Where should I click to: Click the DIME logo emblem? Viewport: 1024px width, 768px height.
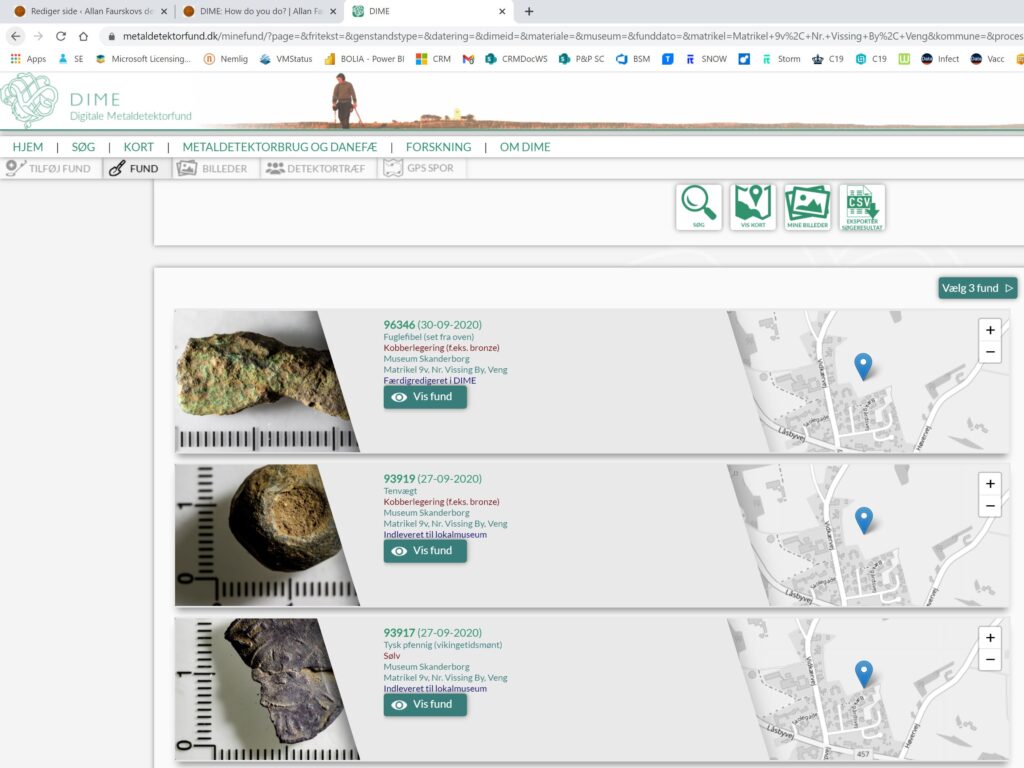click(30, 100)
